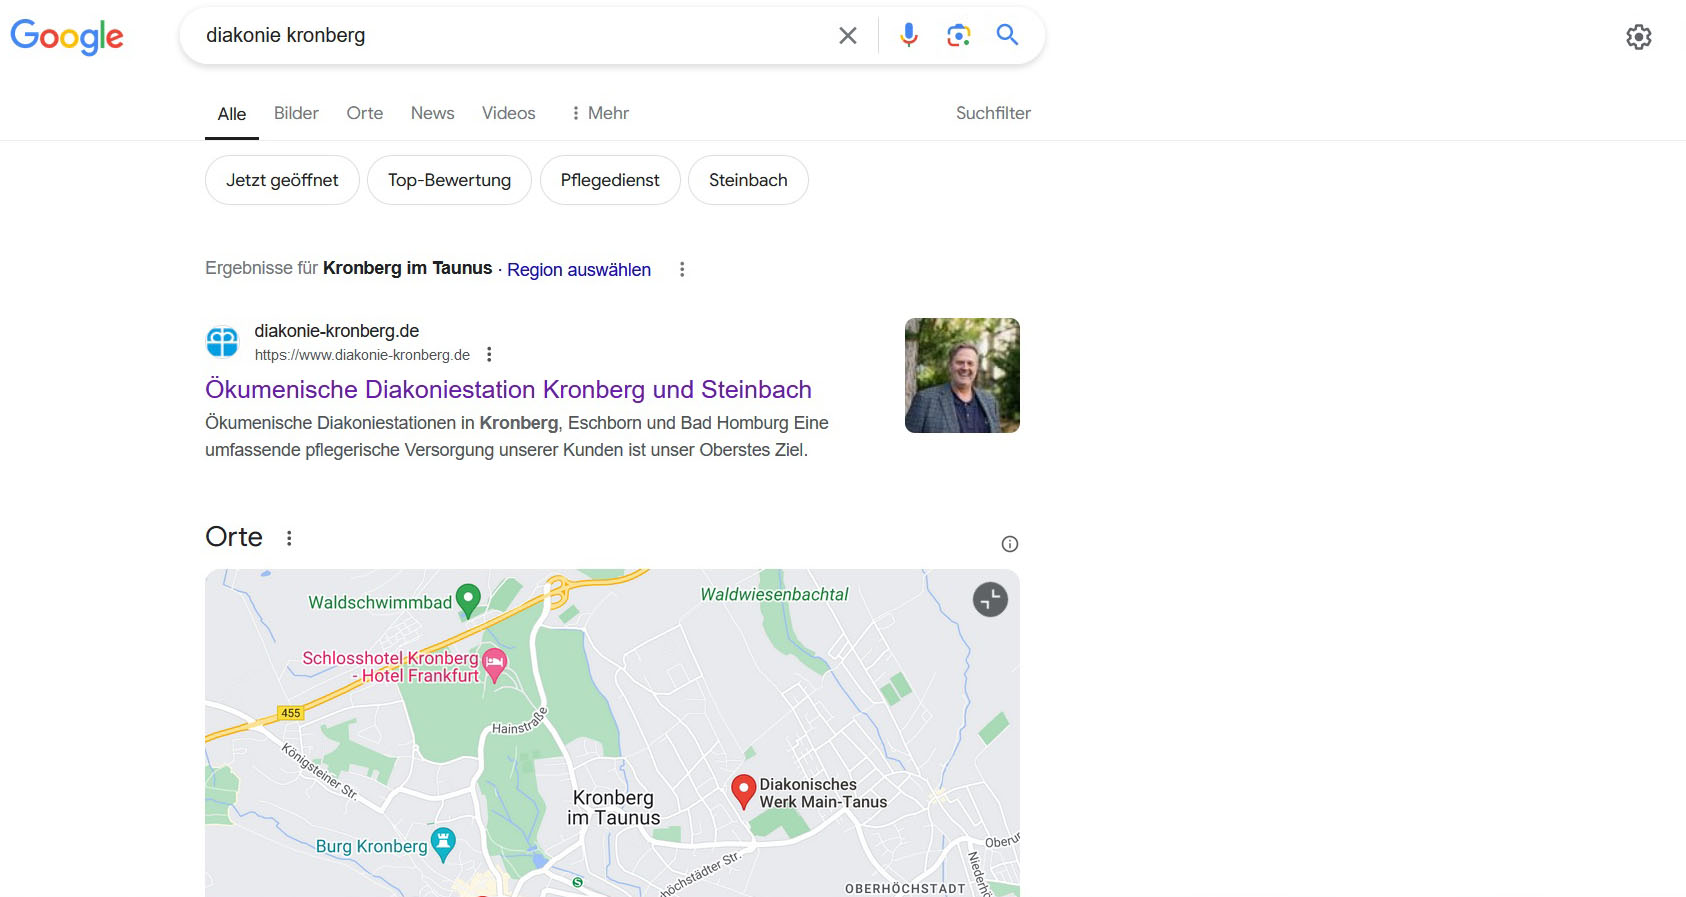This screenshot has width=1686, height=897.
Task: Clear the search query with the X icon
Action: coord(848,36)
